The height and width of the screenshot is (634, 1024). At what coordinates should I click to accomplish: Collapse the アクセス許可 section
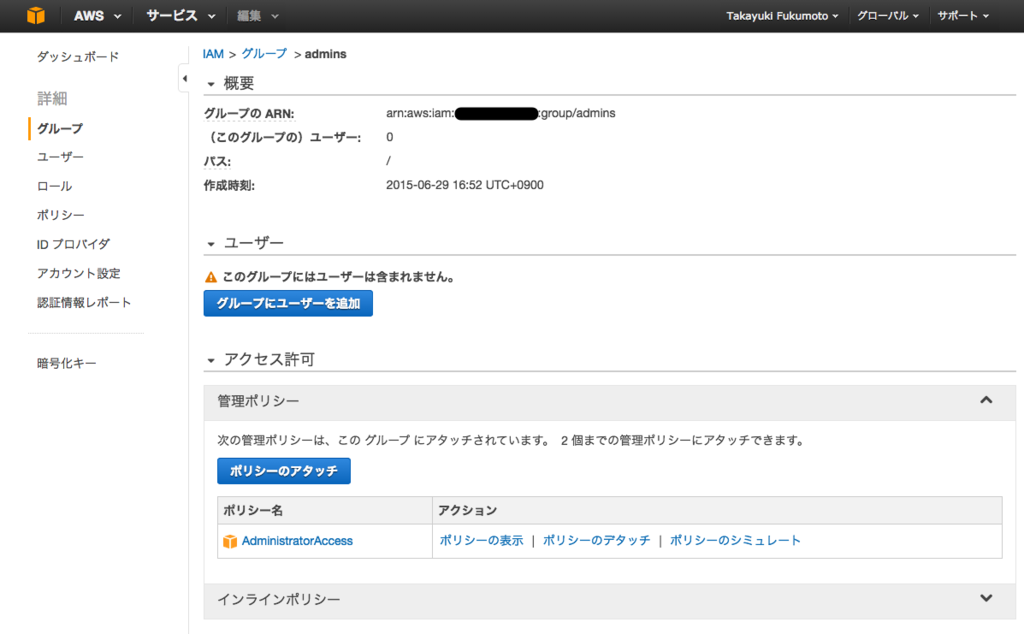click(x=210, y=360)
